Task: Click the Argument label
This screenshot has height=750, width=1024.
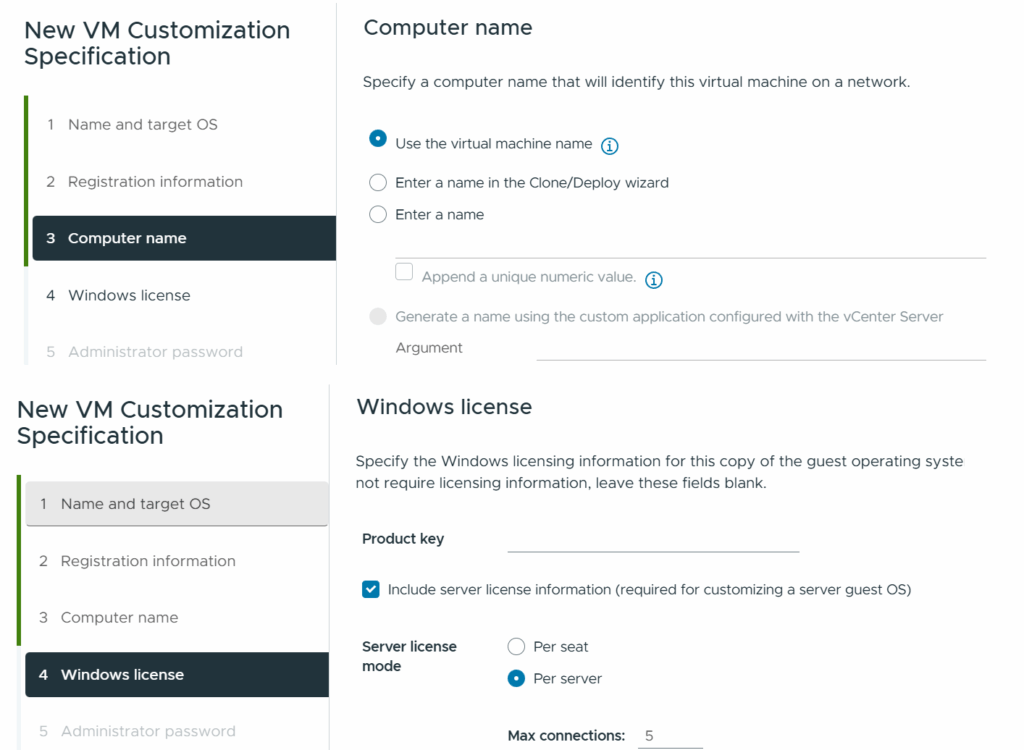Action: pos(429,348)
